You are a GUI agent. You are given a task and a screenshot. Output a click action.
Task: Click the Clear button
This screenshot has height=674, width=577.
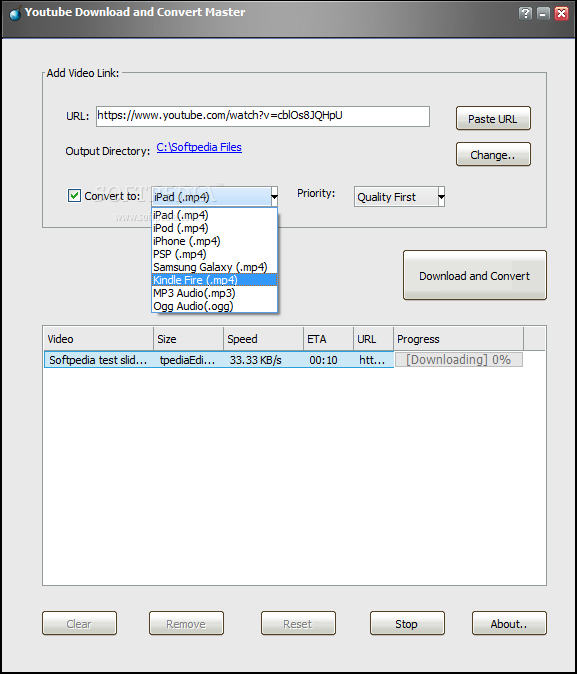pyautogui.click(x=80, y=623)
